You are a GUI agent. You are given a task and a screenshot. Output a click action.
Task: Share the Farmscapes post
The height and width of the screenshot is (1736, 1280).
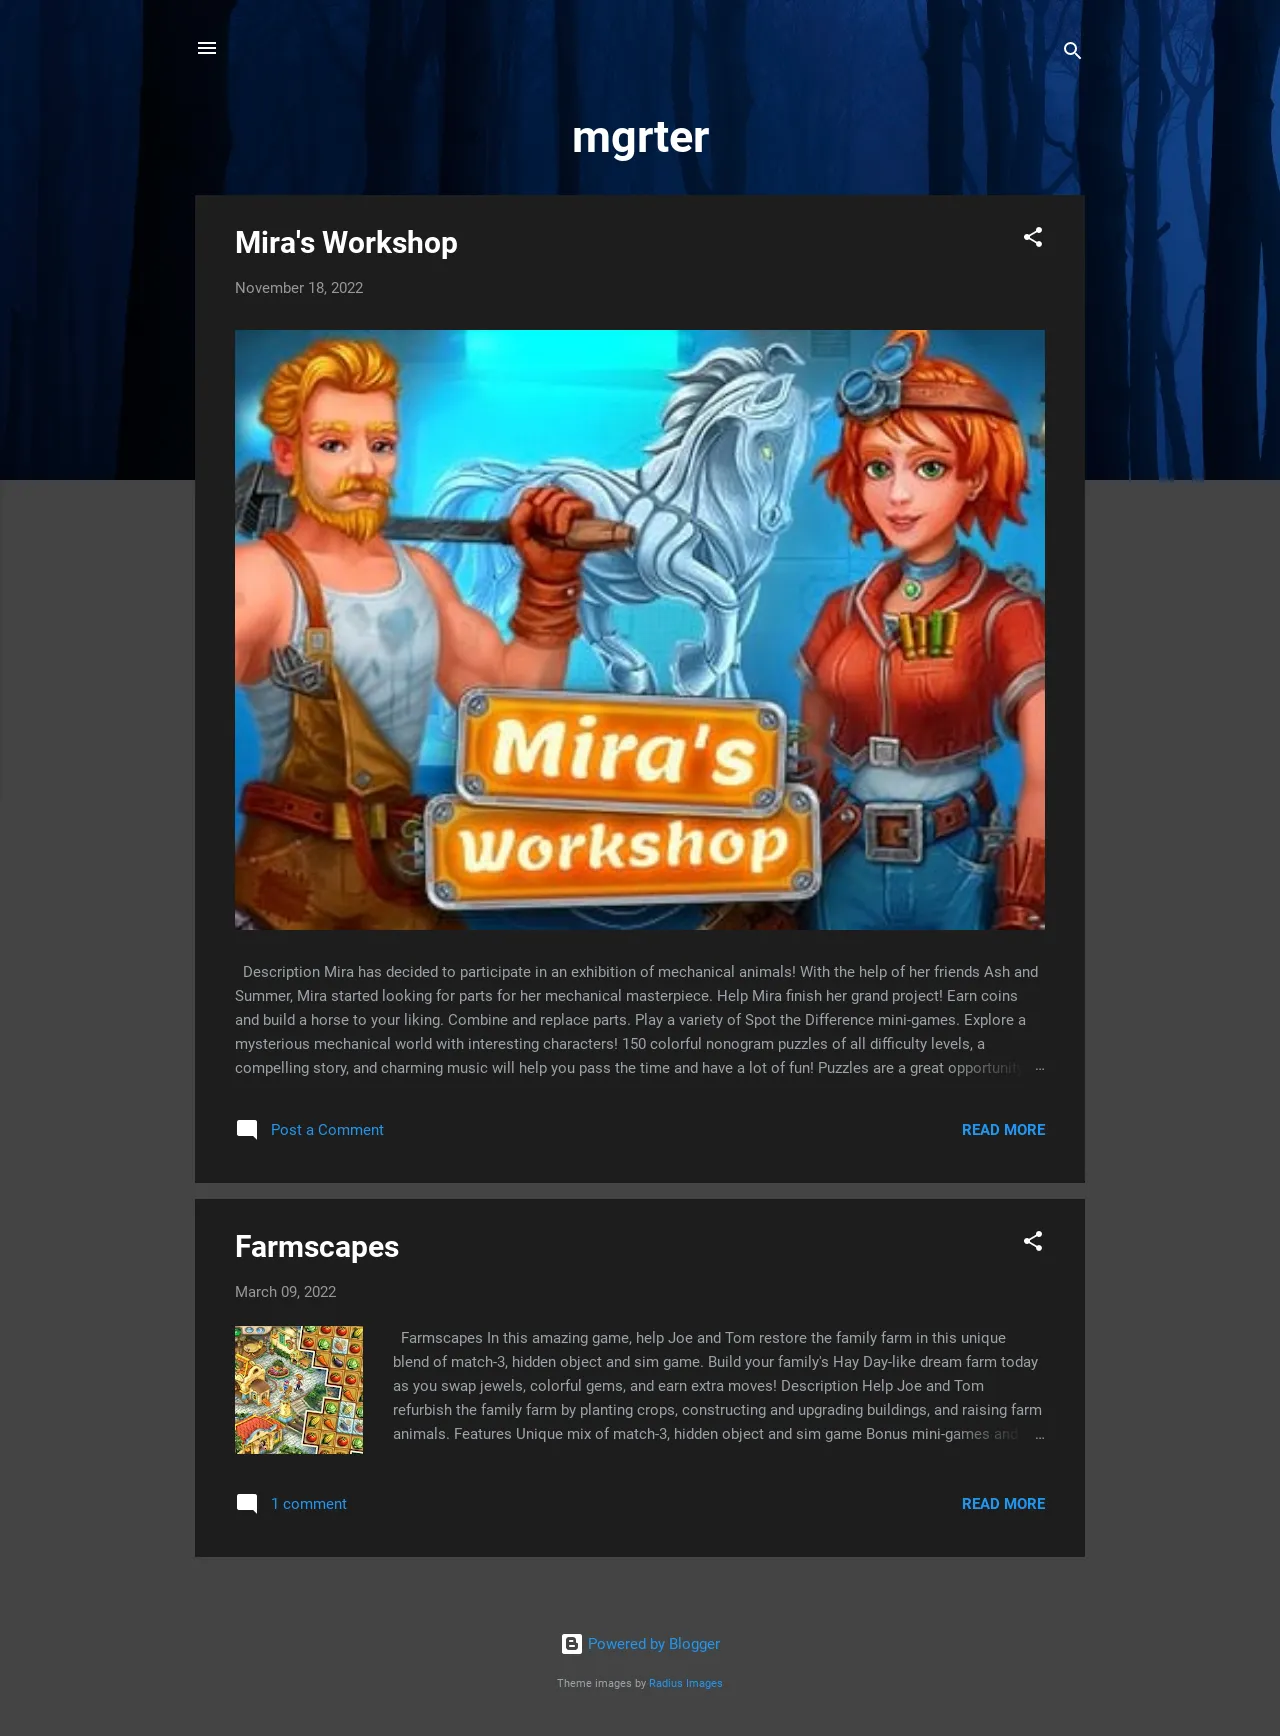pos(1033,1242)
